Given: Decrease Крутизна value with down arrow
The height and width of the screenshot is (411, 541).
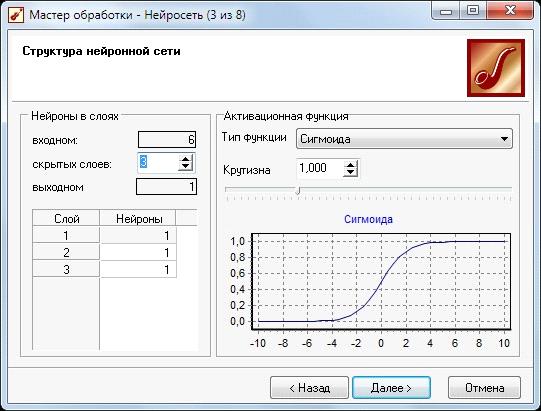Looking at the screenshot, I should coord(351,173).
